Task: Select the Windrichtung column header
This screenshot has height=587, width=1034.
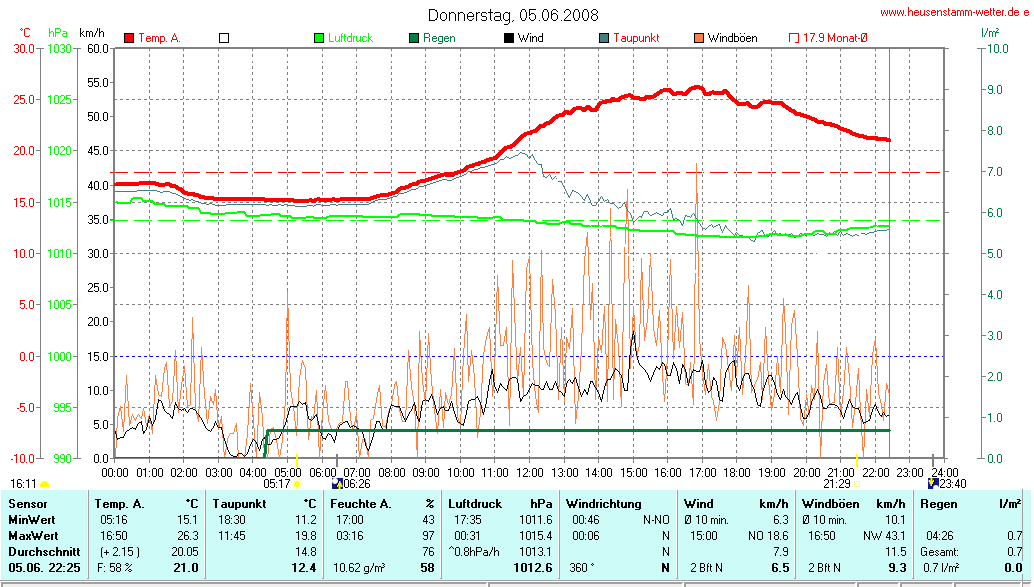Action: tap(603, 504)
